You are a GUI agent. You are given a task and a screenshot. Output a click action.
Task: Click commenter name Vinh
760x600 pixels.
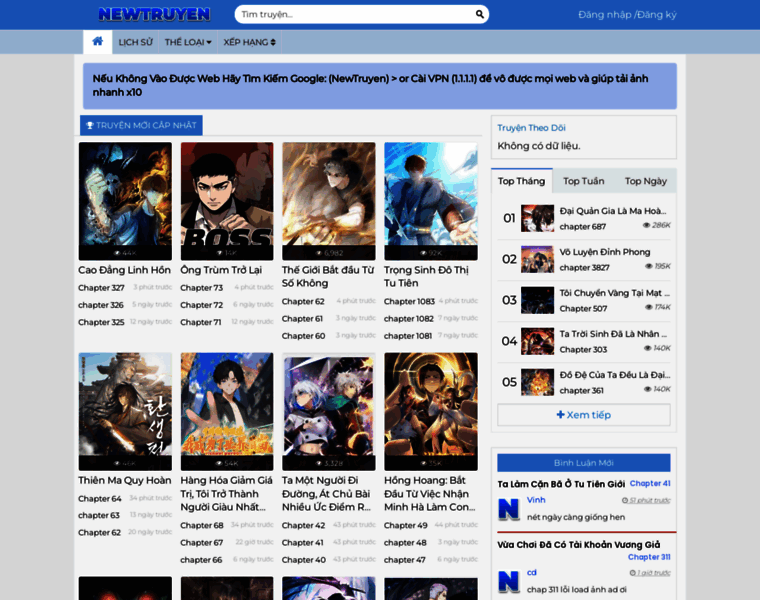536,500
